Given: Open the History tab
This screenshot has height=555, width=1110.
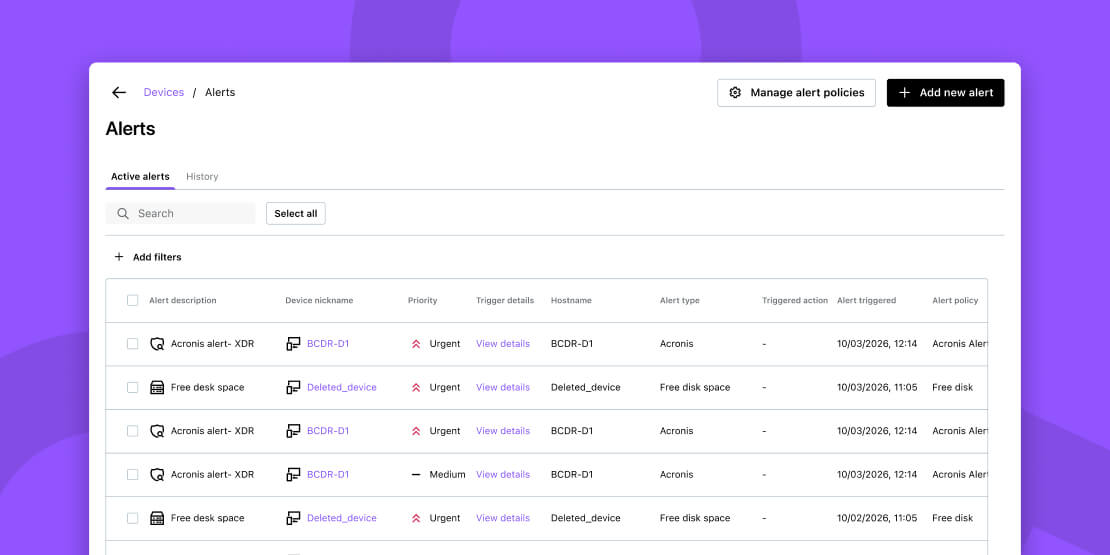Looking at the screenshot, I should coord(202,177).
